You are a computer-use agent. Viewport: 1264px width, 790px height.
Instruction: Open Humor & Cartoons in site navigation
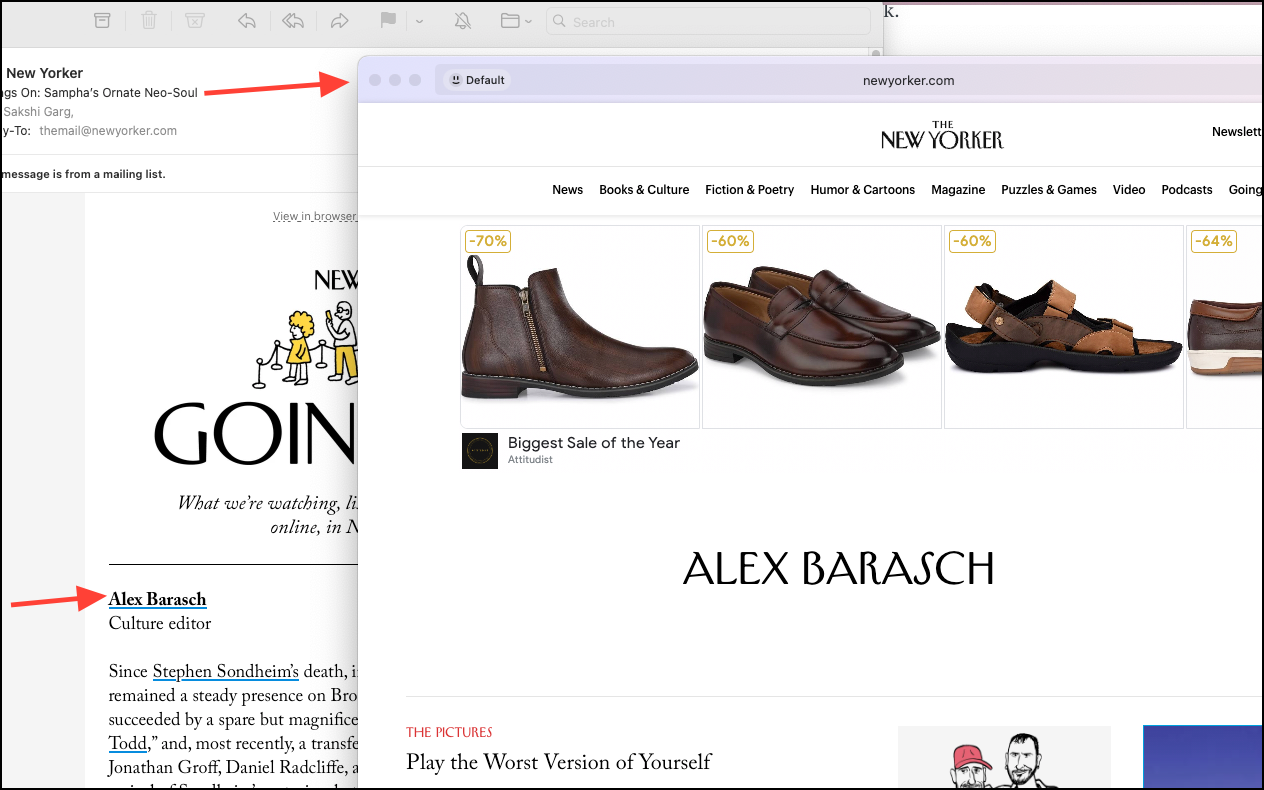click(862, 189)
